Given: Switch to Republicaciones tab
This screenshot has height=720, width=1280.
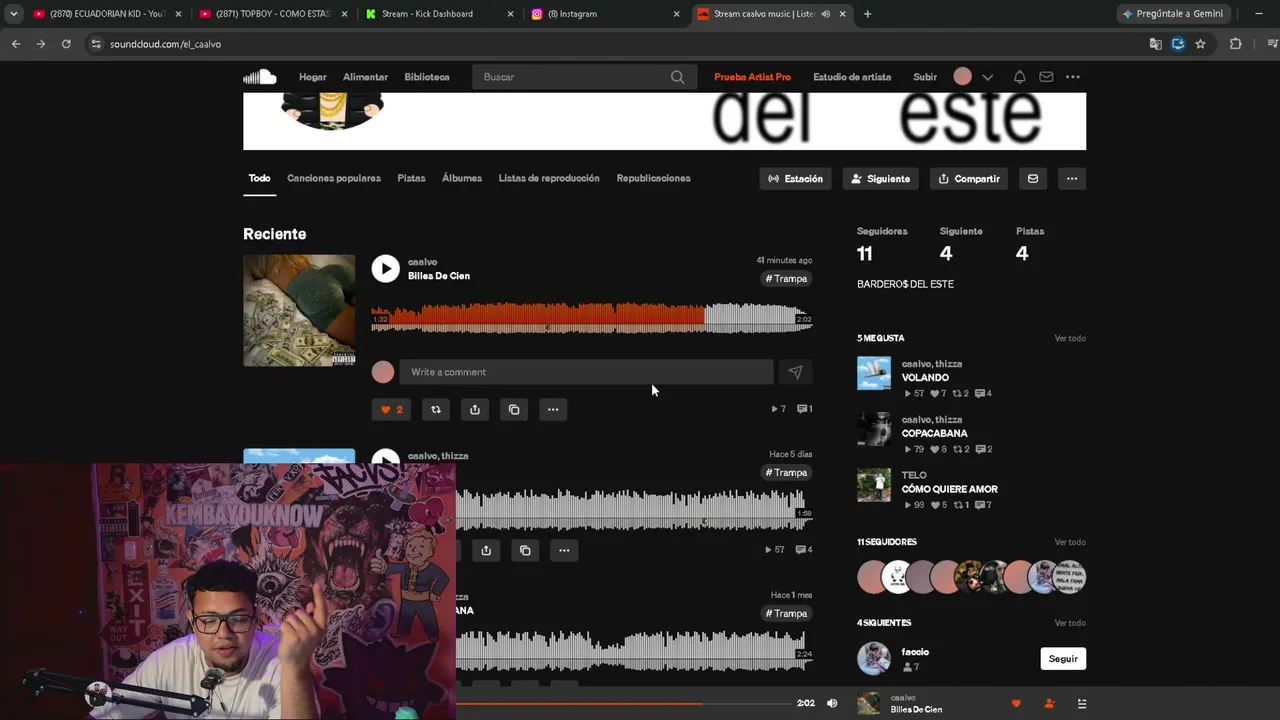Looking at the screenshot, I should pyautogui.click(x=653, y=178).
